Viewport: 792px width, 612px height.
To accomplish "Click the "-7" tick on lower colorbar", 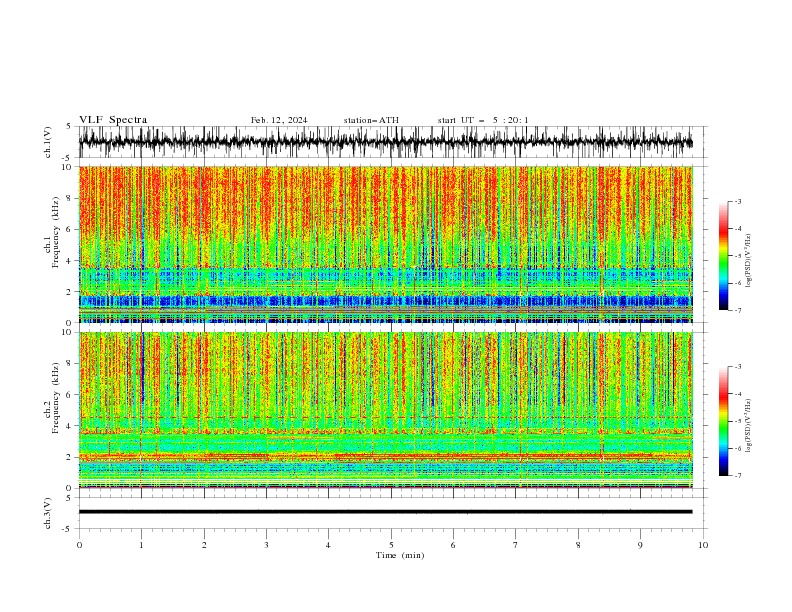I will (737, 476).
